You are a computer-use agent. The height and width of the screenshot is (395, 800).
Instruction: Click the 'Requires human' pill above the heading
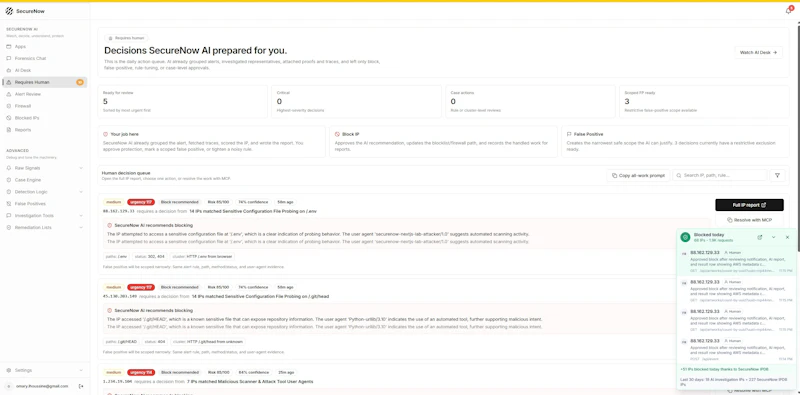pos(127,38)
